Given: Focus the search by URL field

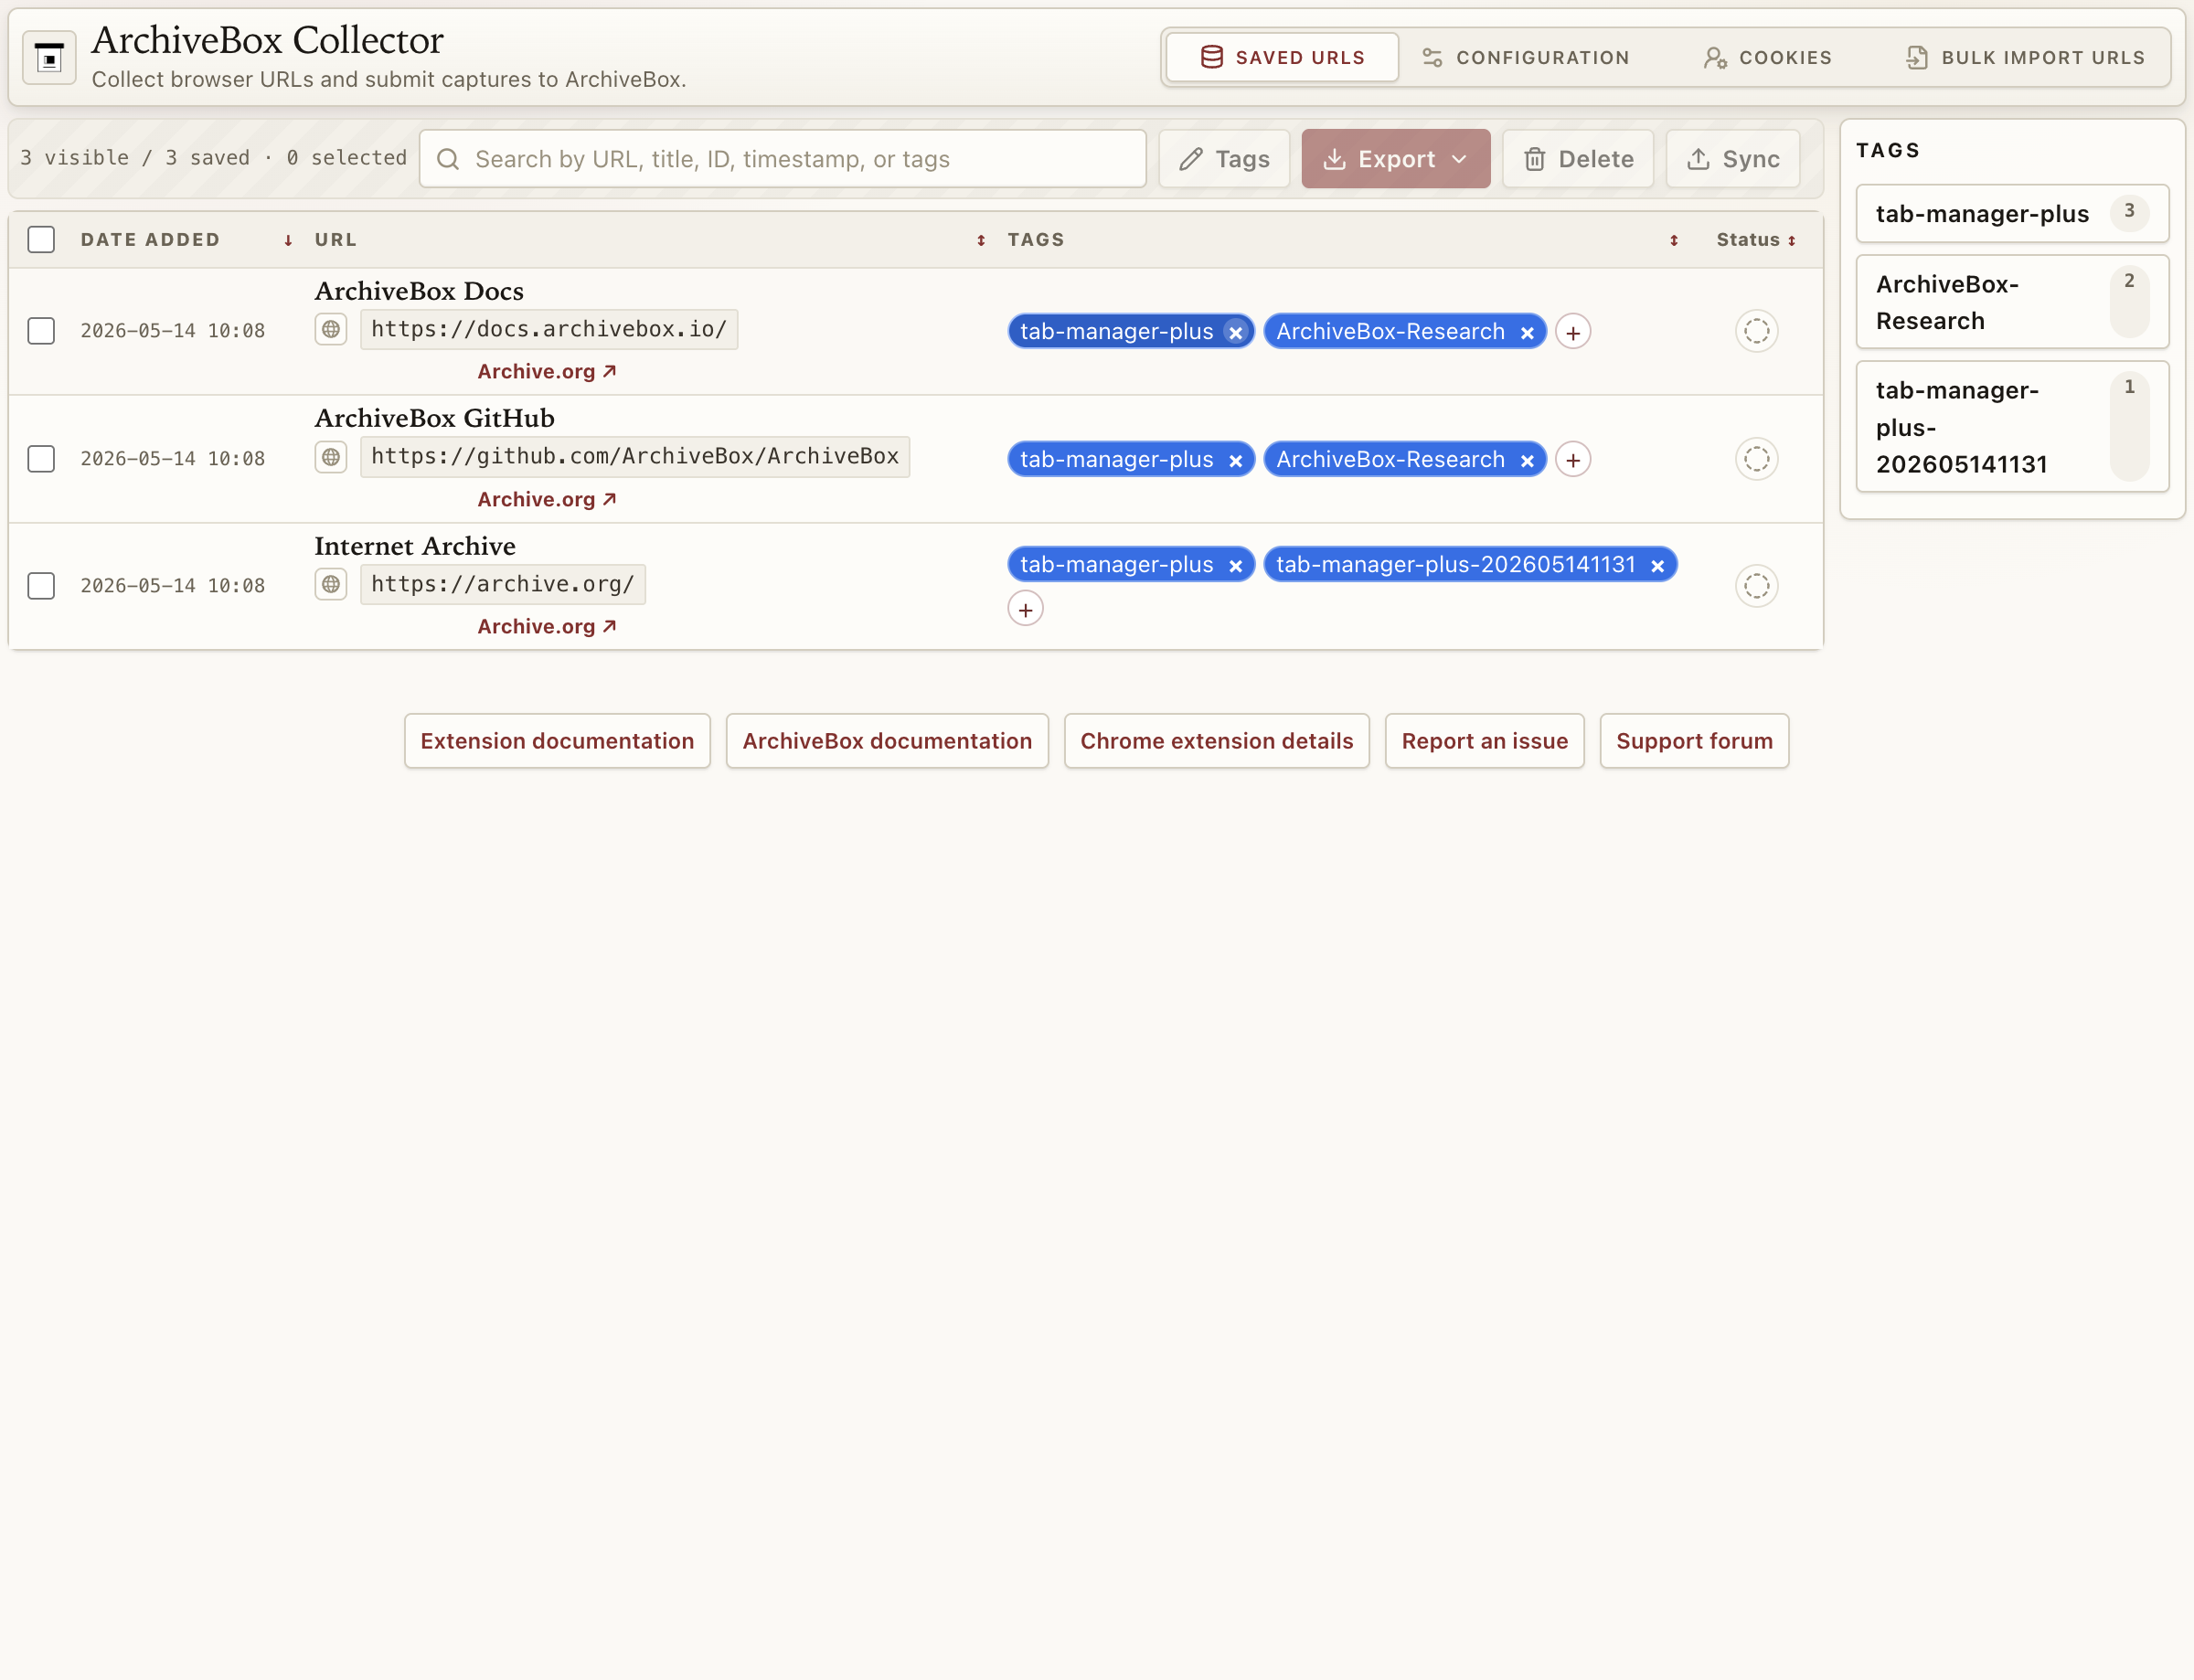Looking at the screenshot, I should tap(782, 159).
